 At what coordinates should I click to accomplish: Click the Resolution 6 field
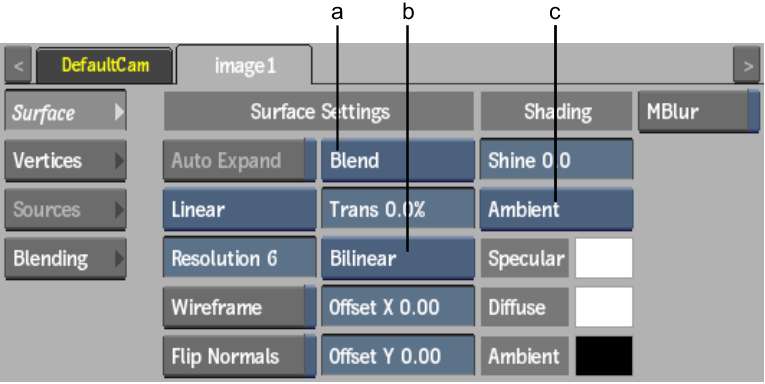[x=239, y=258]
